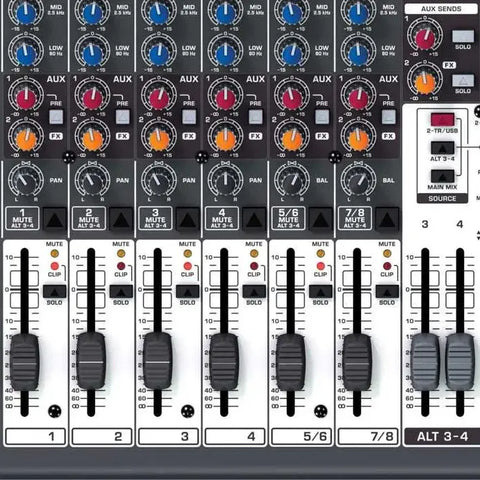
Task: Click channel 7/8 blue LOW EQ knob
Action: 358,54
